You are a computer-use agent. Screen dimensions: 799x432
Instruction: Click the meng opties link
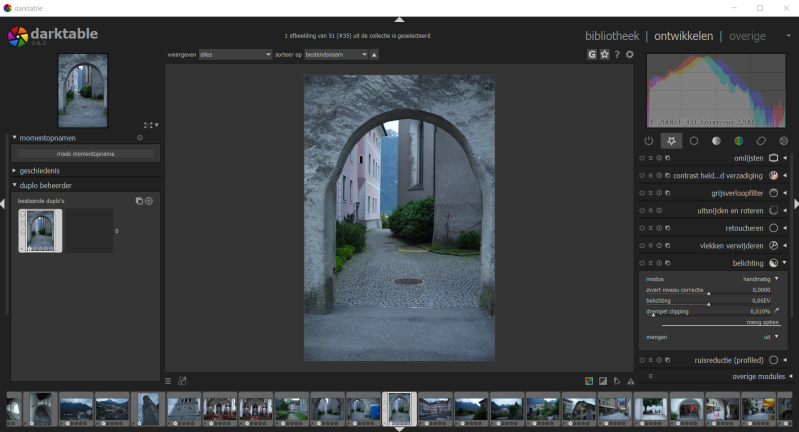click(x=762, y=323)
